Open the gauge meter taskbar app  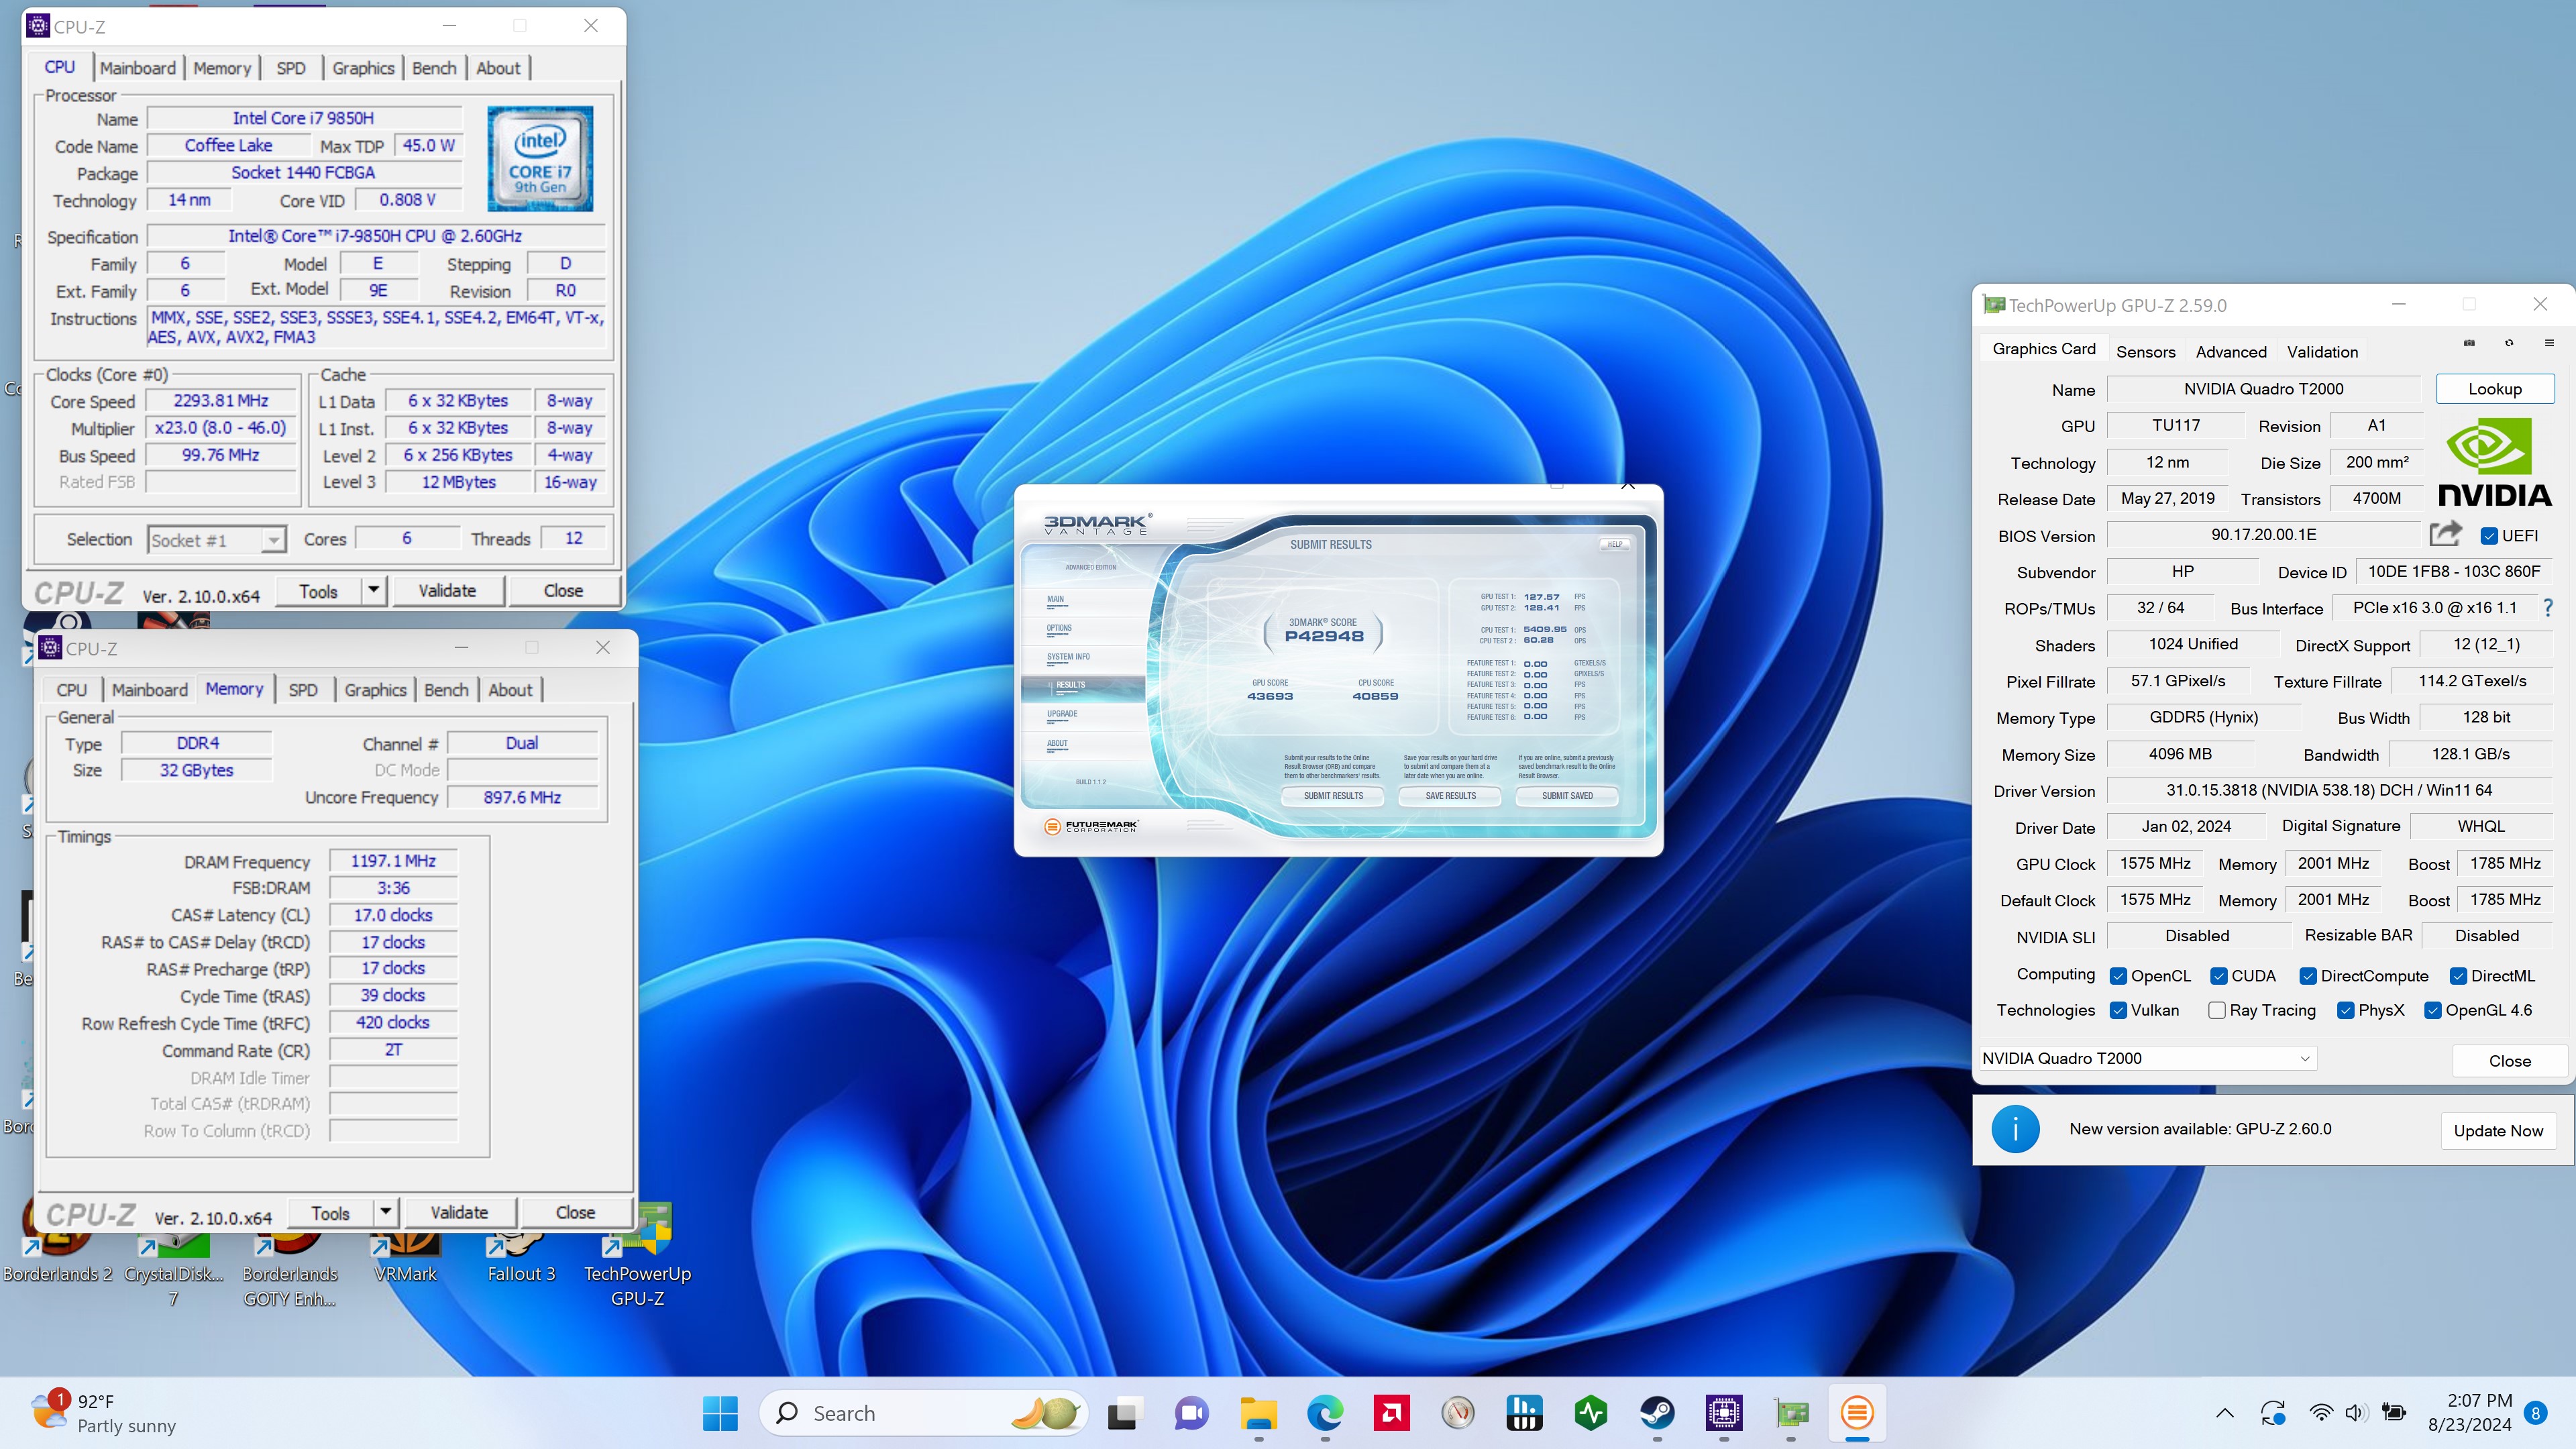1458,1413
